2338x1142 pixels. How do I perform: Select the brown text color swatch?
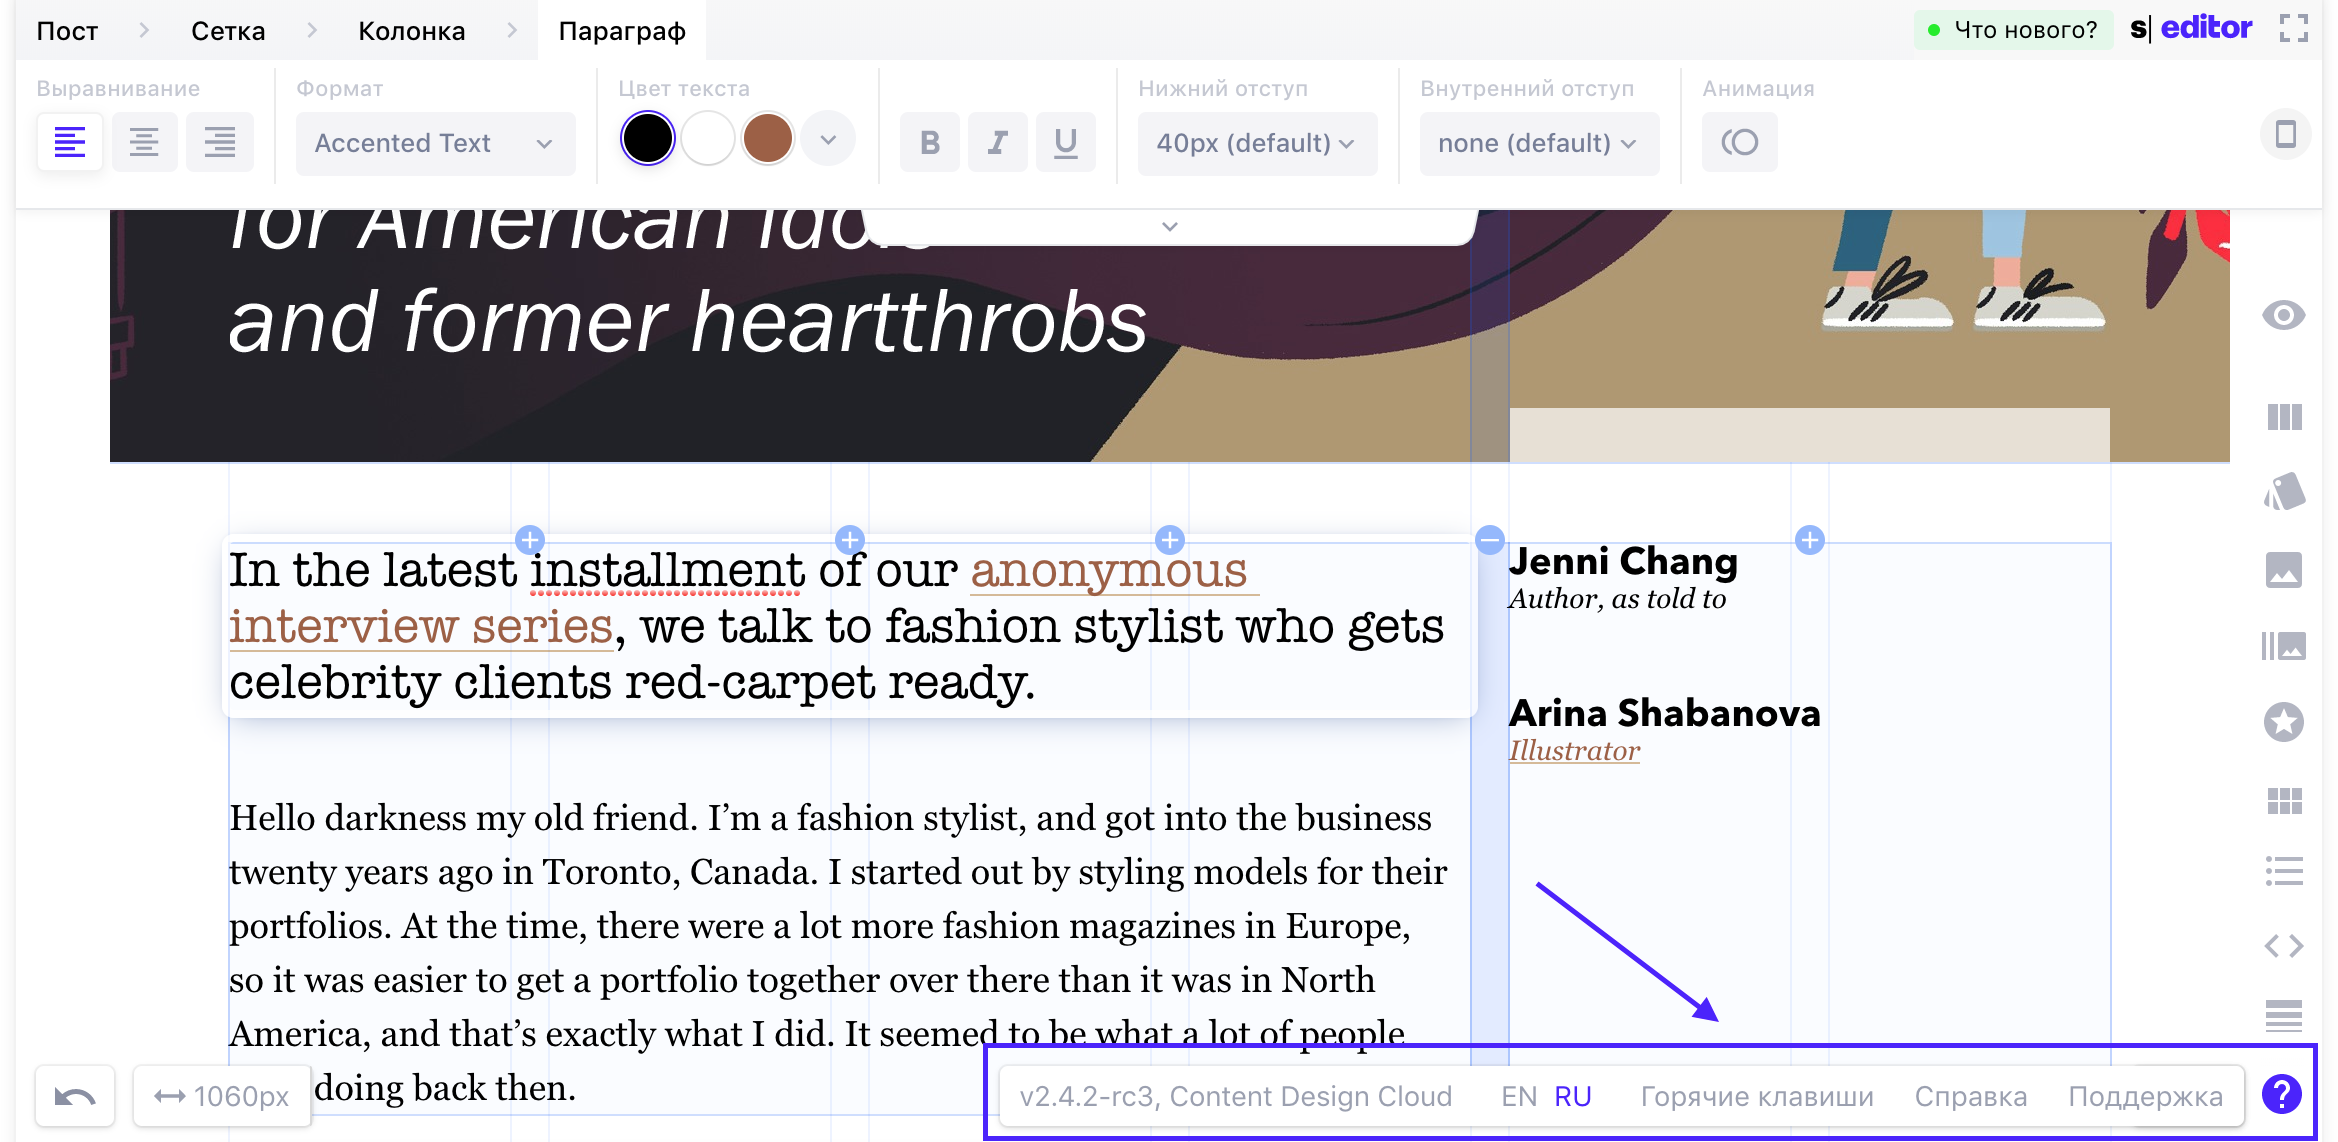coord(768,138)
